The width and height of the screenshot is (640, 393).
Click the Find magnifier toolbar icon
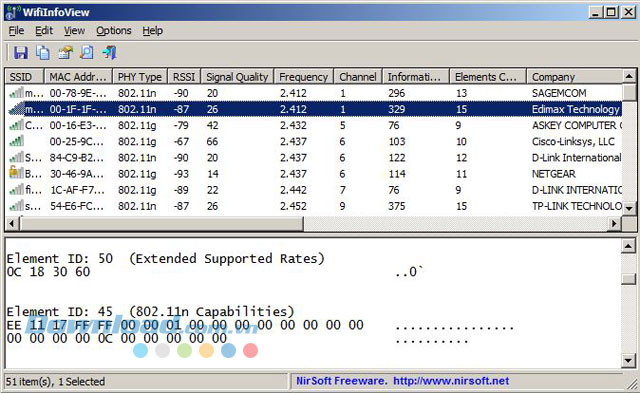(87, 53)
